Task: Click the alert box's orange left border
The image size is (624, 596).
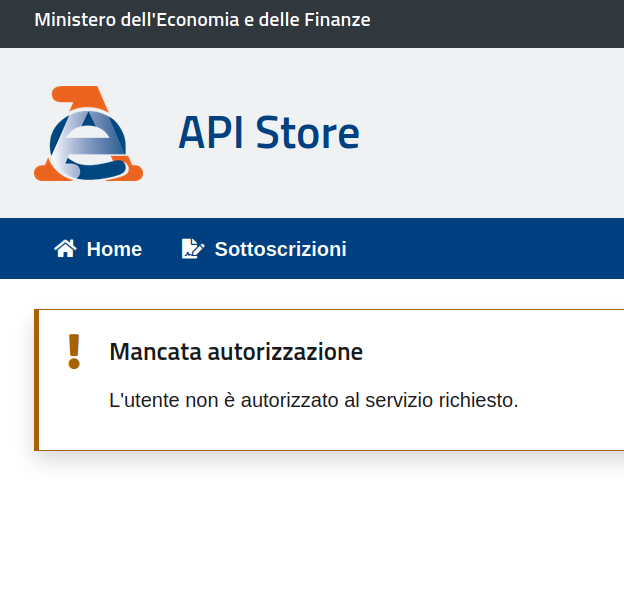Action: 36,380
